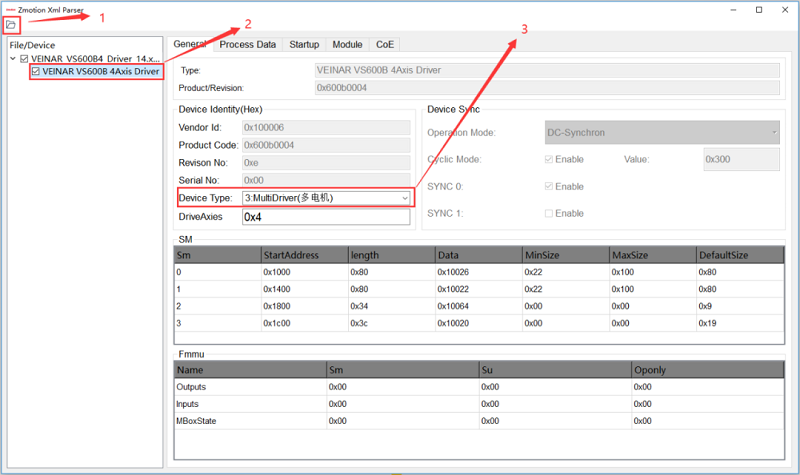
Task: Select the Outputs row in Fmmu table
Action: coord(190,386)
